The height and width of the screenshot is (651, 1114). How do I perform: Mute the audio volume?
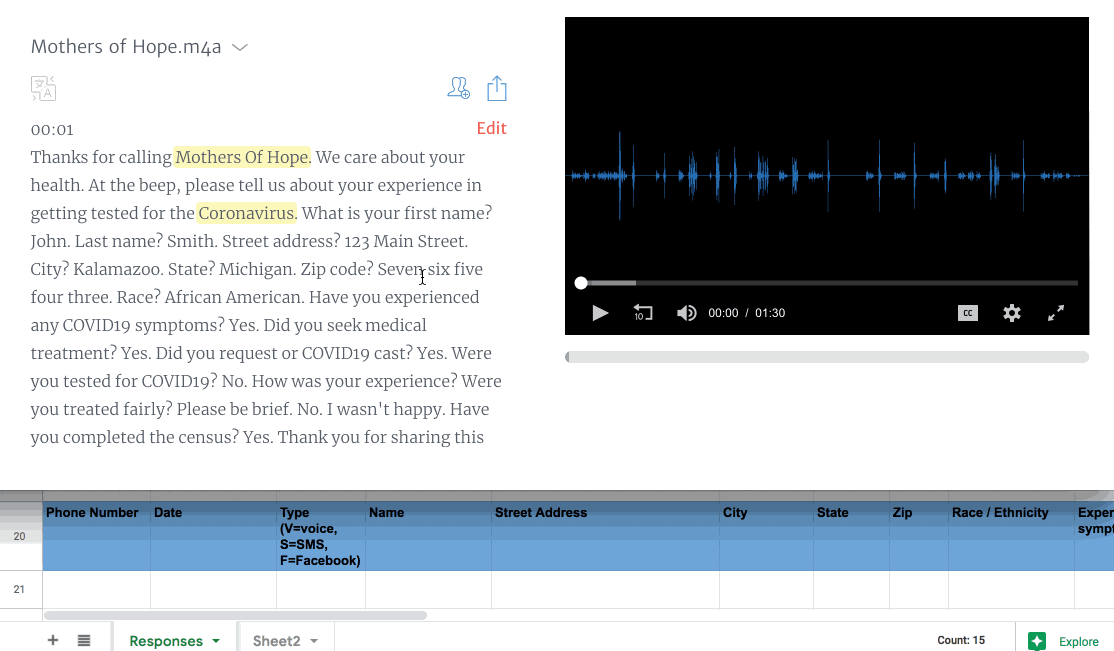point(686,313)
